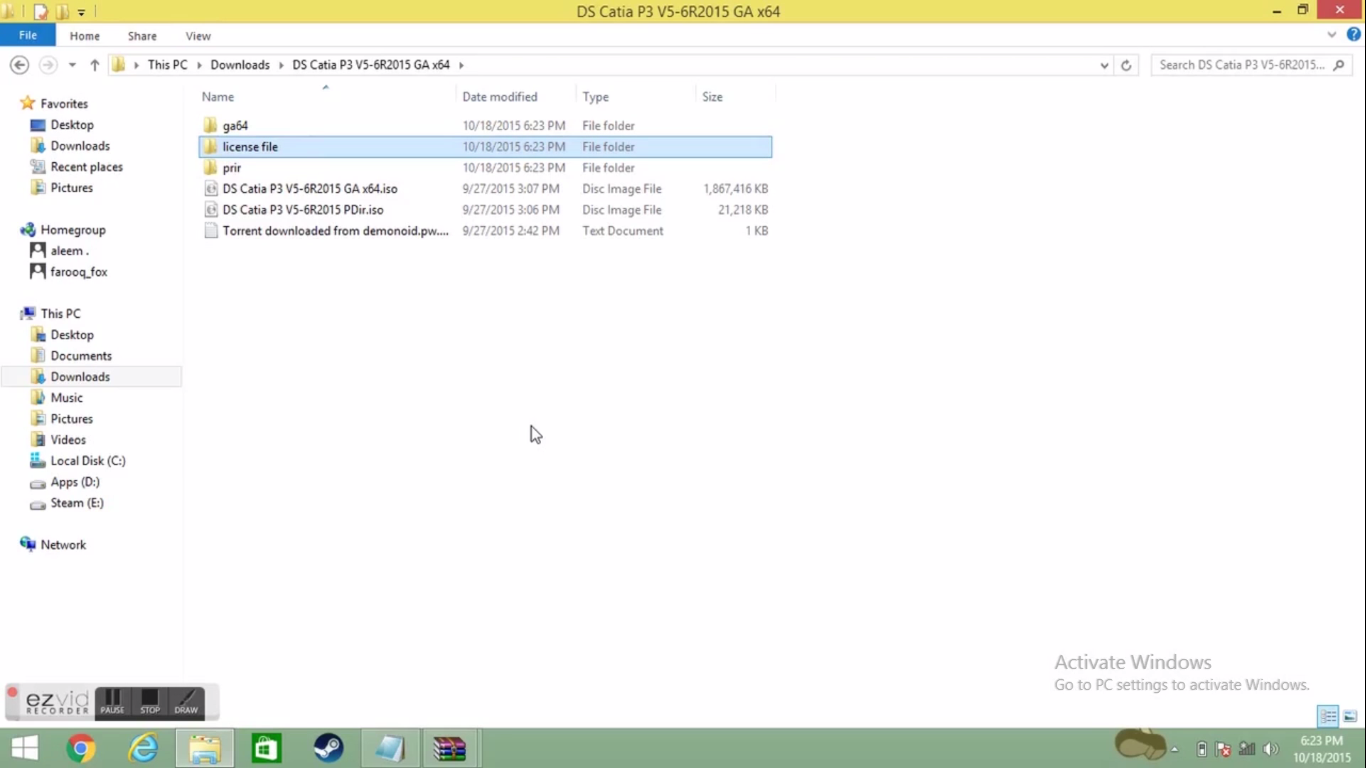Switch to the View ribbon tab
Viewport: 1366px width, 768px height.
point(198,36)
